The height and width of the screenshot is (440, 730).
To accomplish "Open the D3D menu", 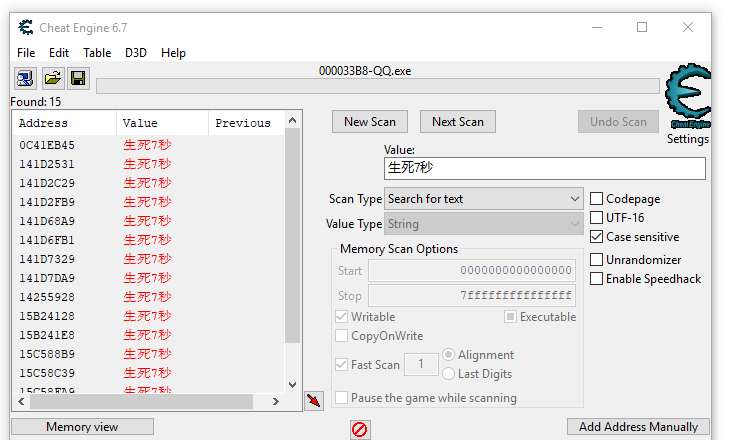I will 135,53.
